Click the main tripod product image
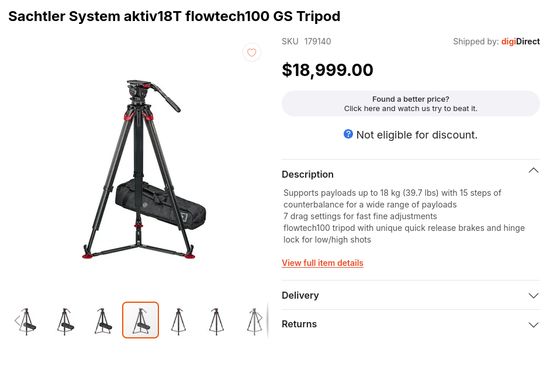Image resolution: width=550 pixels, height=370 pixels. coord(140,169)
